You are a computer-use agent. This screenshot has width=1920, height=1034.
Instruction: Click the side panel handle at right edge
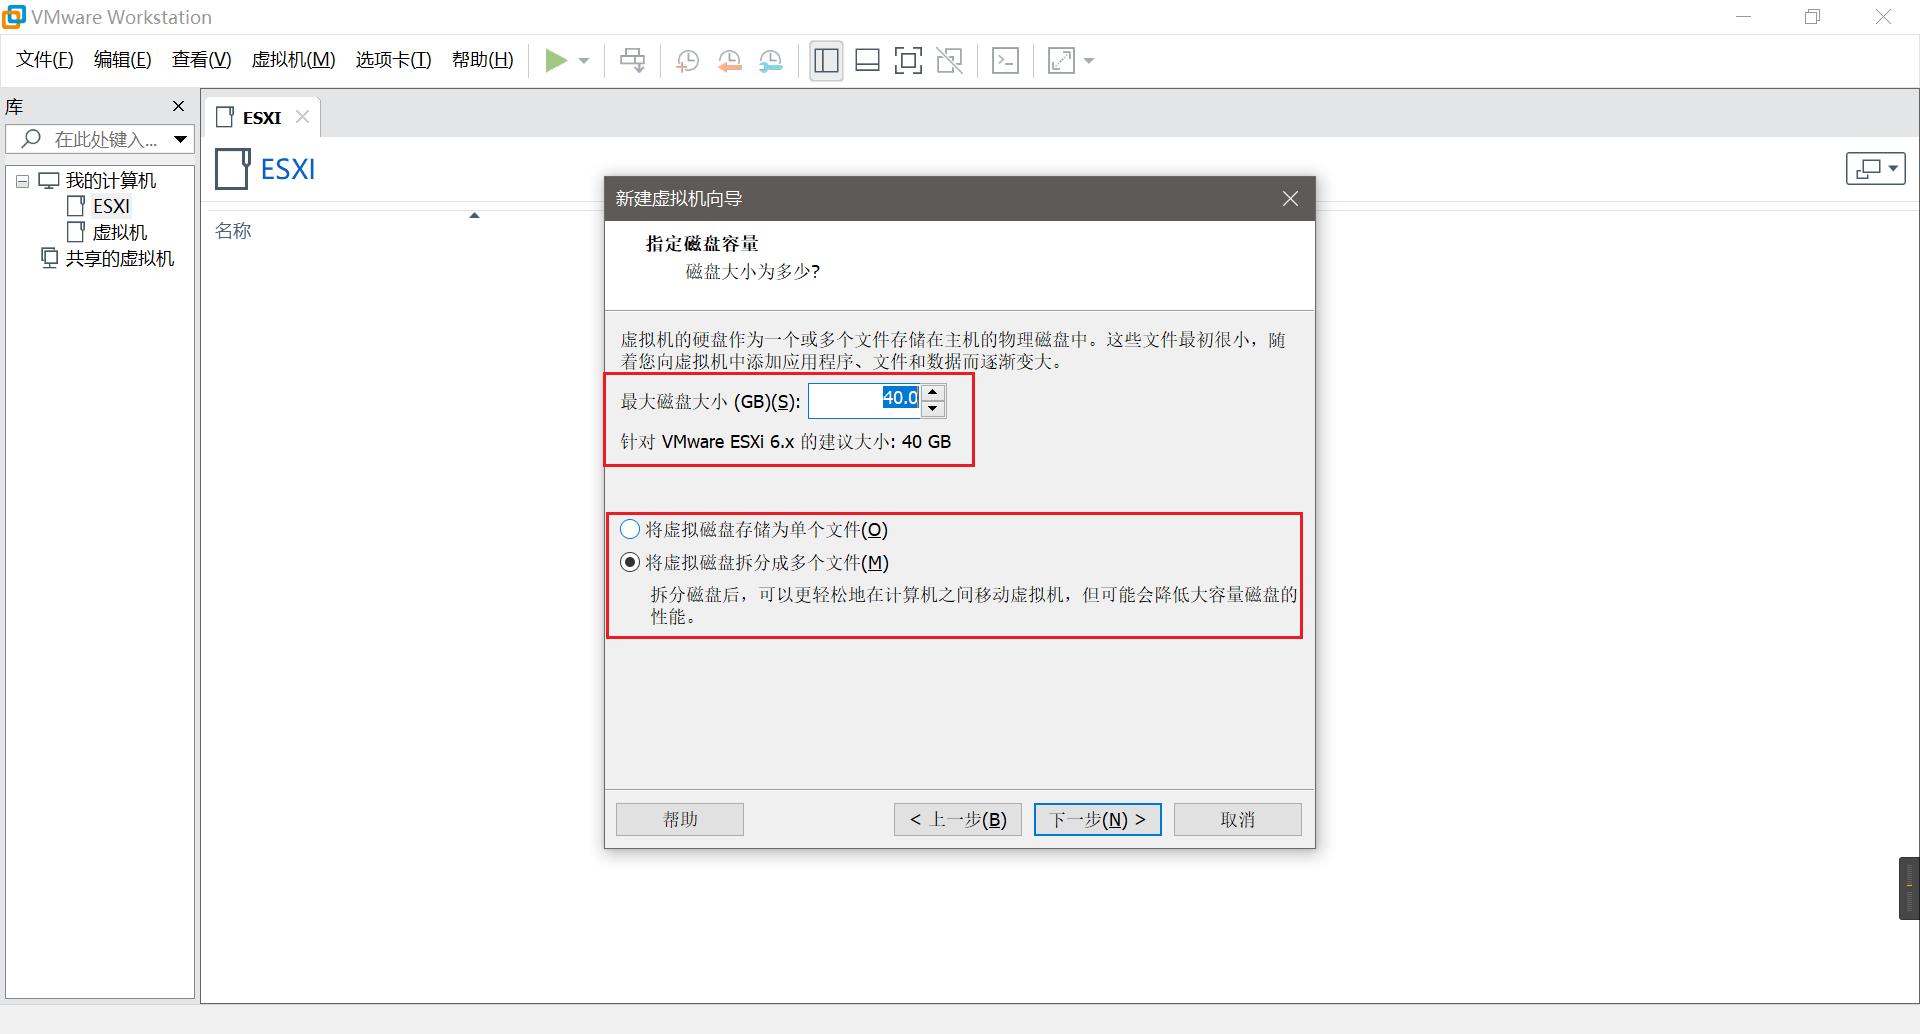point(1909,888)
